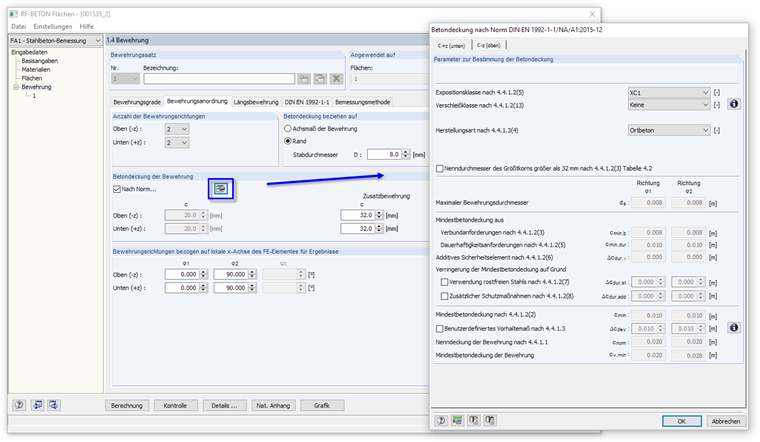Select Materialien in navigation tree
The width and height of the screenshot is (760, 442).
pos(36,70)
